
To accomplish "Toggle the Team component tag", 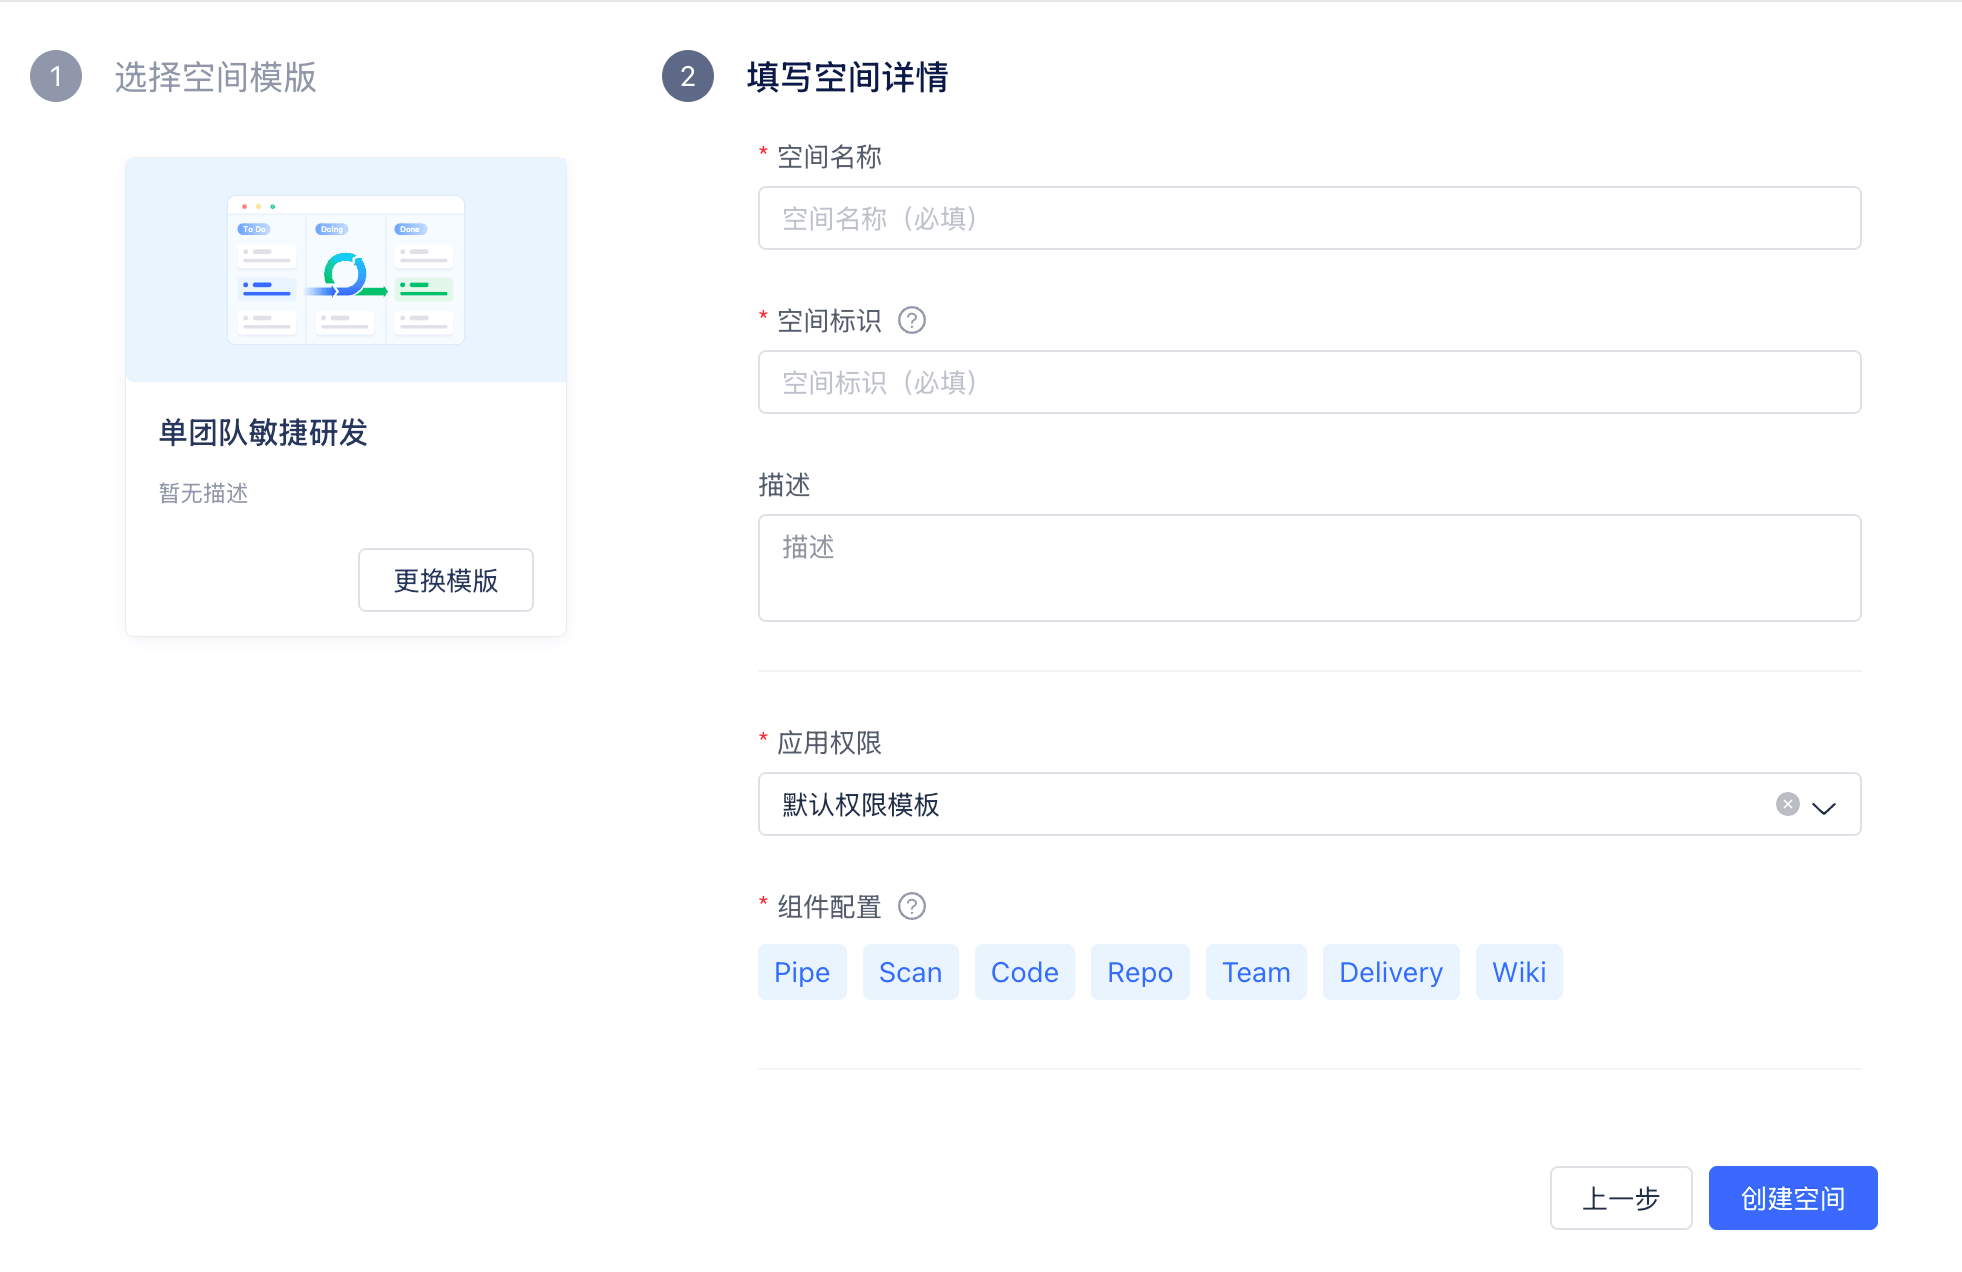I will pos(1256,972).
